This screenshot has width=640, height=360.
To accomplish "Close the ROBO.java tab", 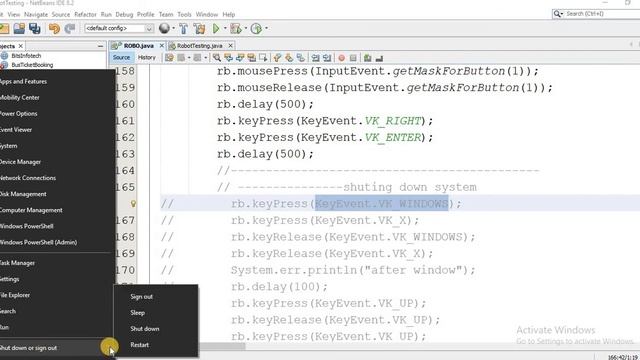I will coord(162,46).
